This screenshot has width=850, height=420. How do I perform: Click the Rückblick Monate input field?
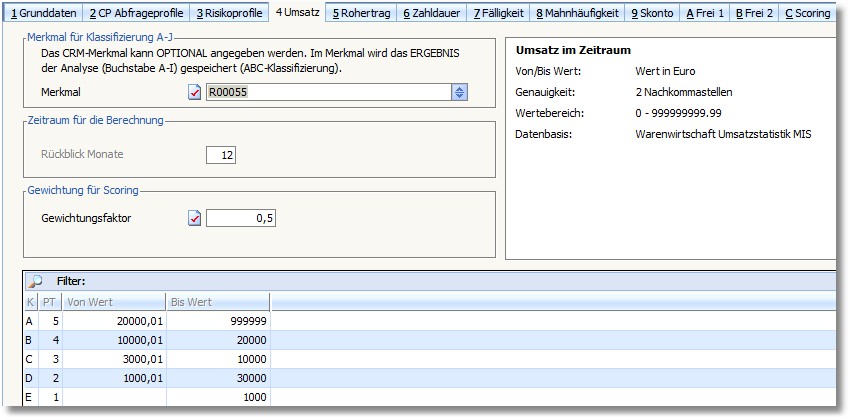click(x=221, y=155)
